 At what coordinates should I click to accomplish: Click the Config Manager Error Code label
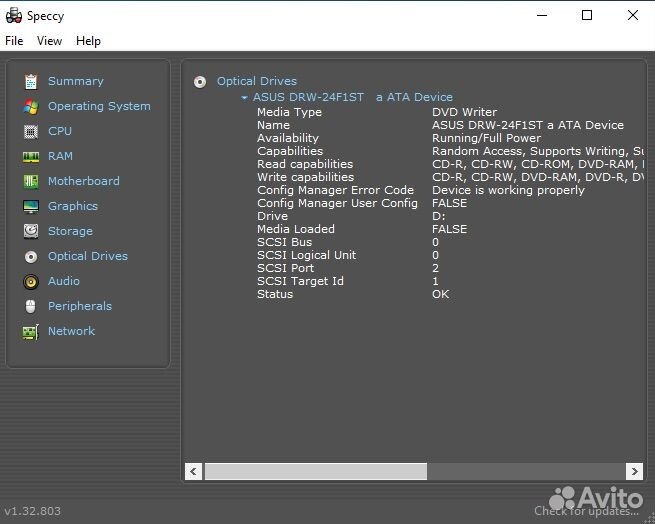click(x=335, y=190)
